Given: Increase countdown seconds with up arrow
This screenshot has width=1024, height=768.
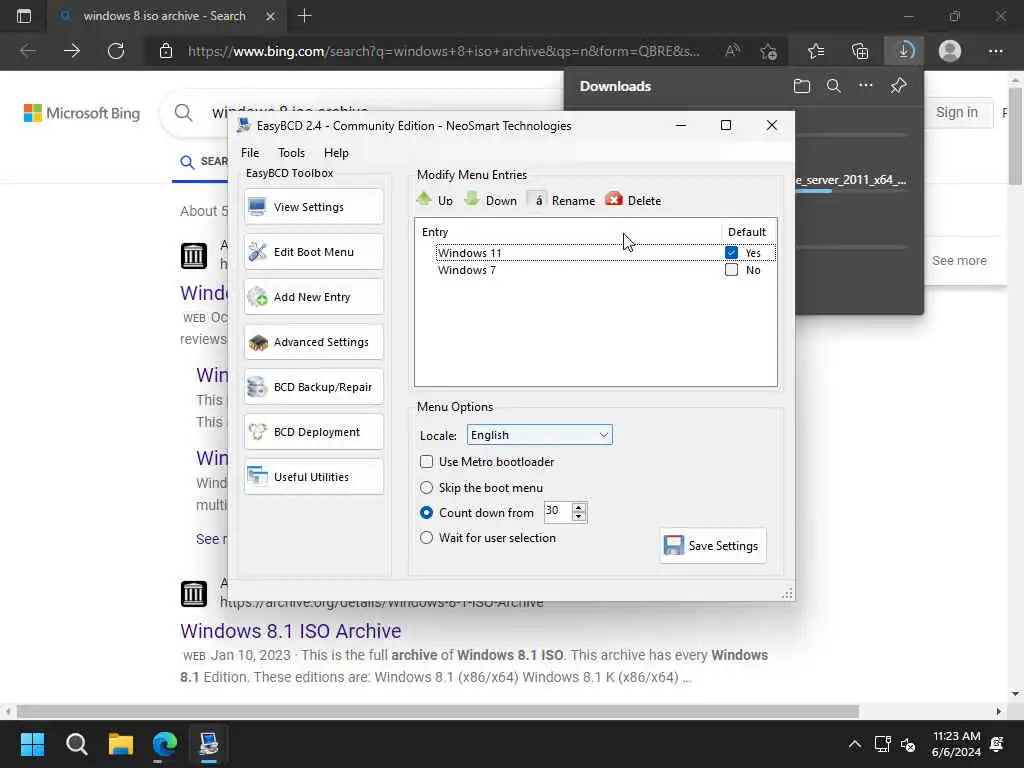Looking at the screenshot, I should click(x=579, y=507).
